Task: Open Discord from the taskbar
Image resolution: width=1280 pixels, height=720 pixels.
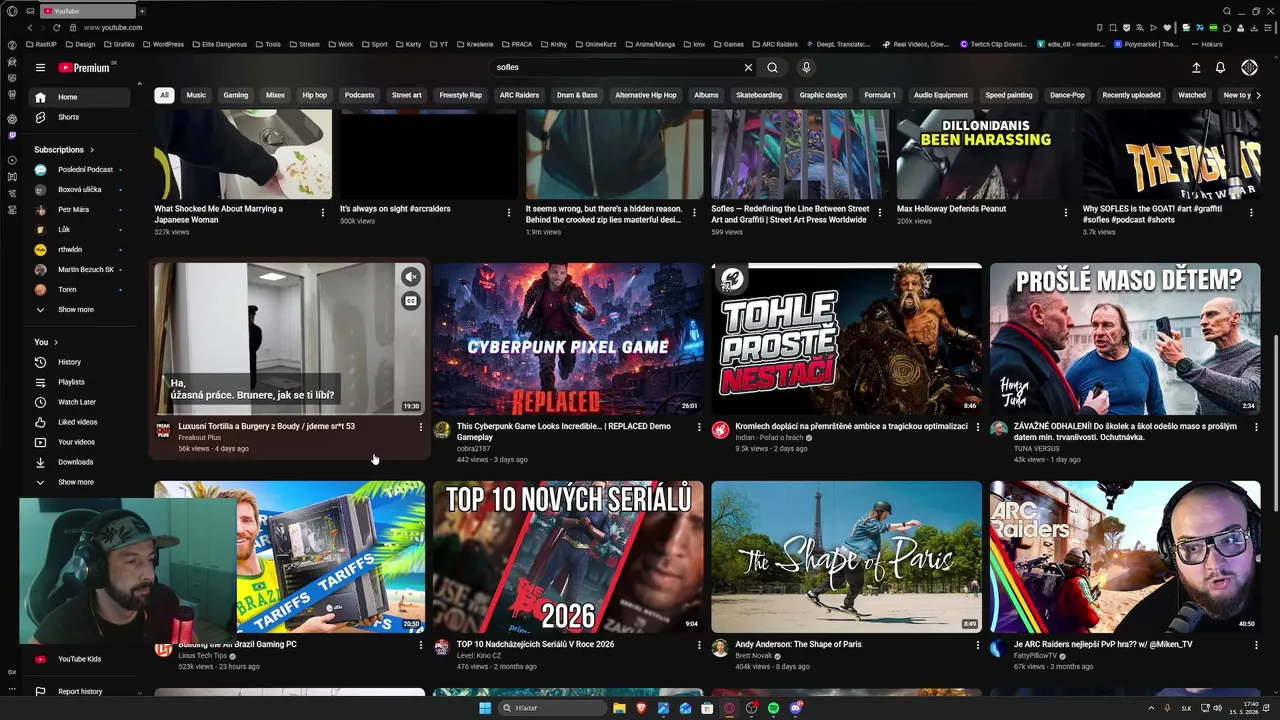Action: (x=796, y=708)
